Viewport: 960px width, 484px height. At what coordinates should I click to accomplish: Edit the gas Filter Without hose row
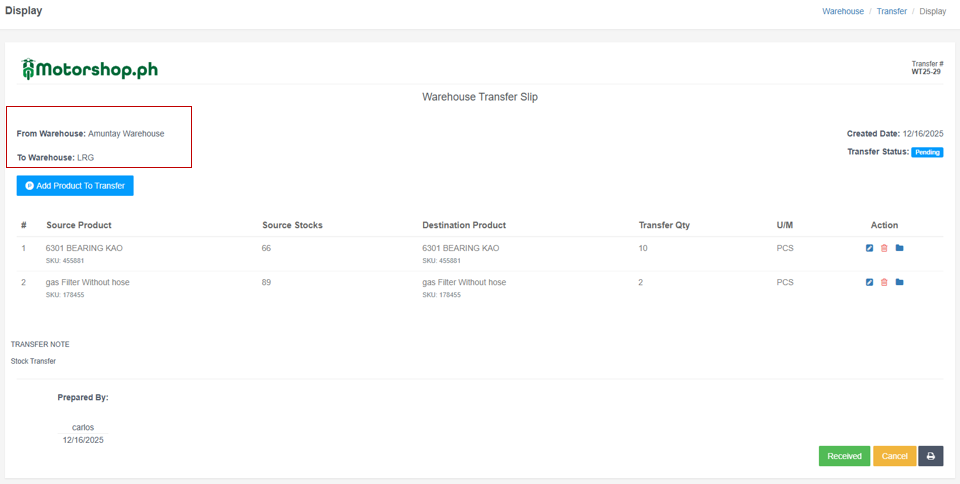(869, 282)
